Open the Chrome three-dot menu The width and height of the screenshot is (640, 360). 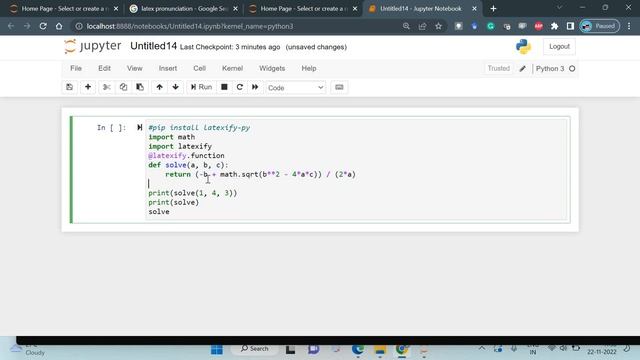tap(629, 26)
